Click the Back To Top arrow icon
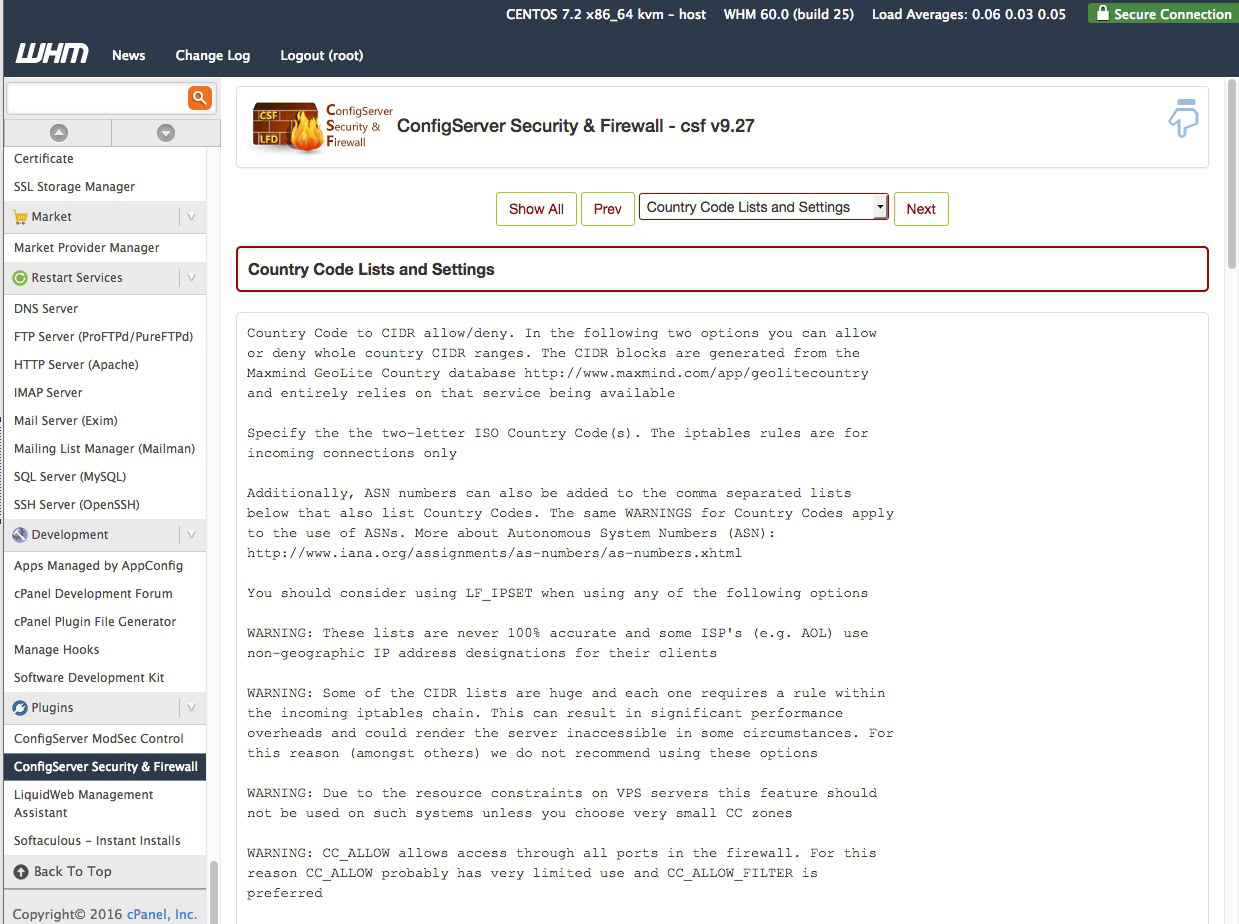1239x924 pixels. click(21, 871)
